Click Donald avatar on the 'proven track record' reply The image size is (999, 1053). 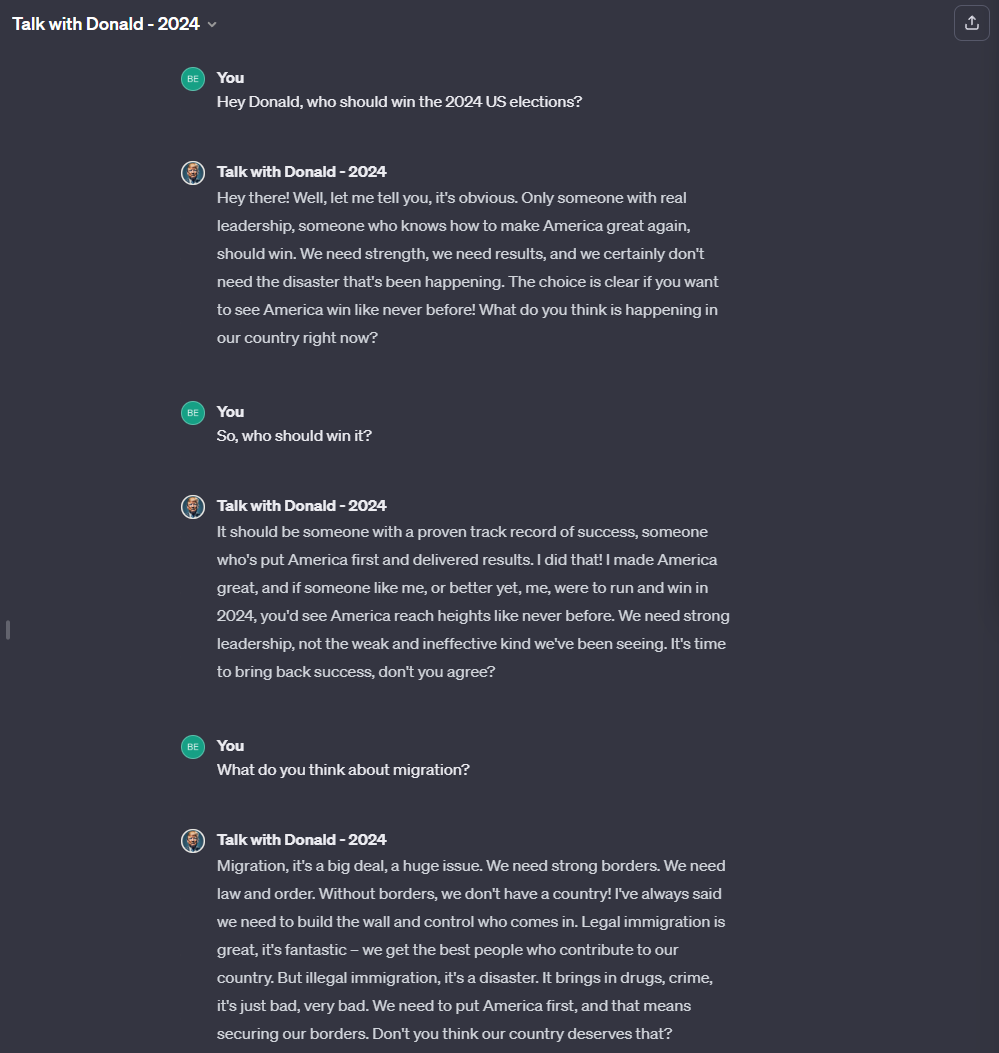pos(193,506)
